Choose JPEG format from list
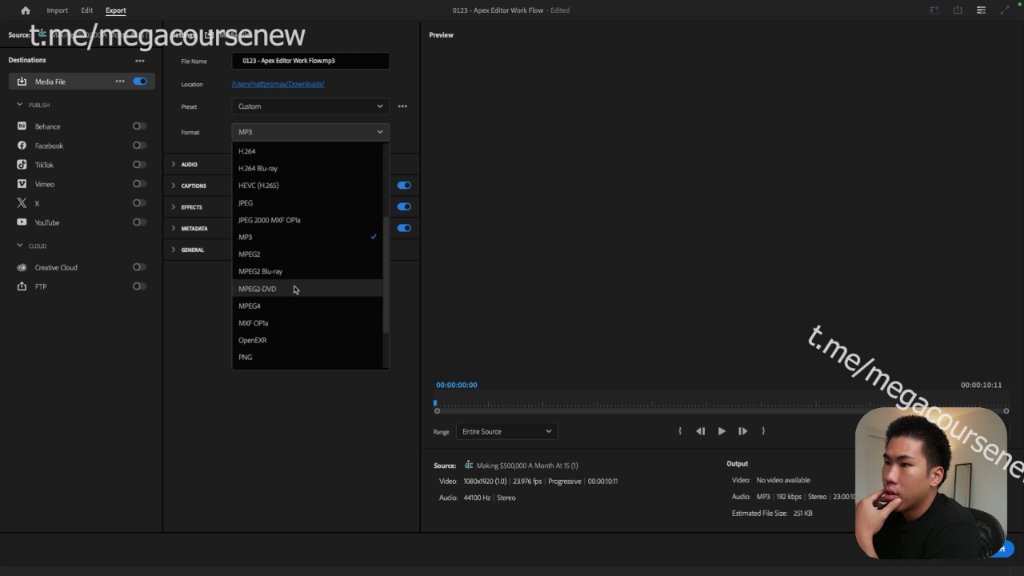The height and width of the screenshot is (576, 1024). (307, 203)
